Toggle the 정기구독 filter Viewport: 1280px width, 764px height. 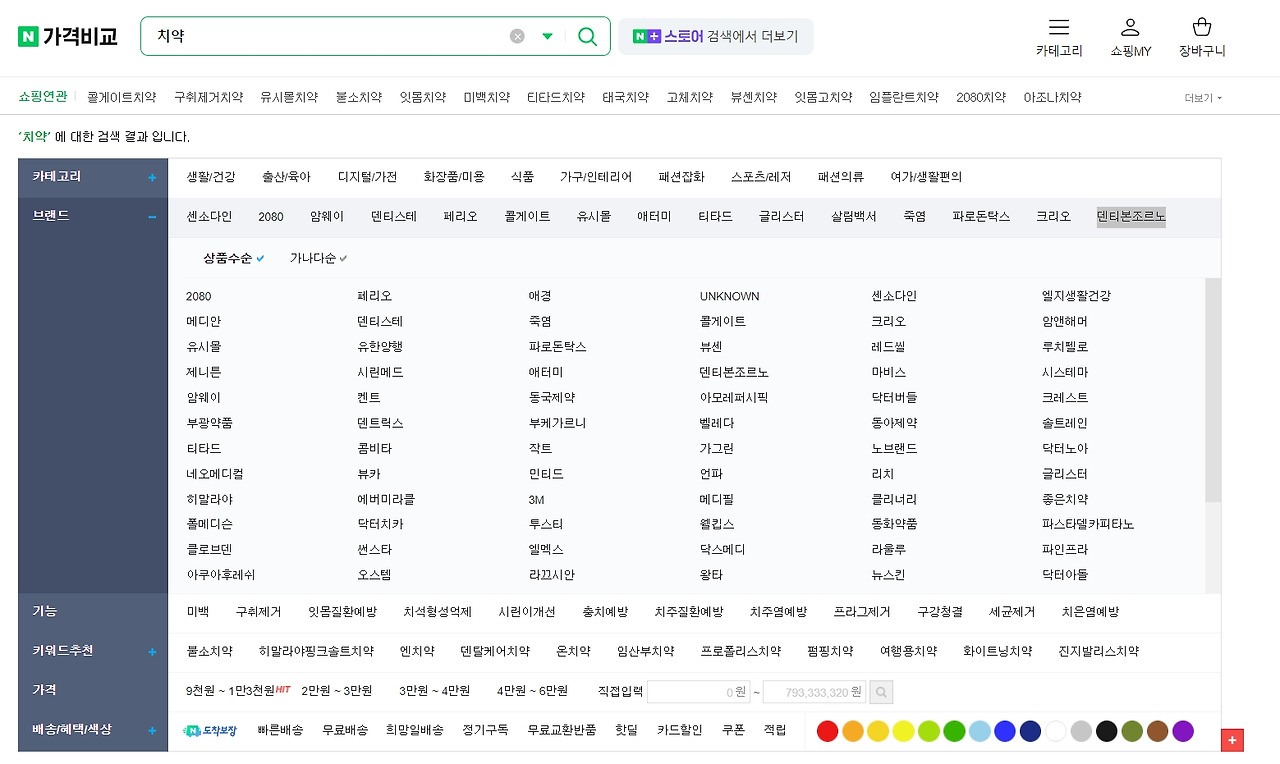pyautogui.click(x=485, y=730)
